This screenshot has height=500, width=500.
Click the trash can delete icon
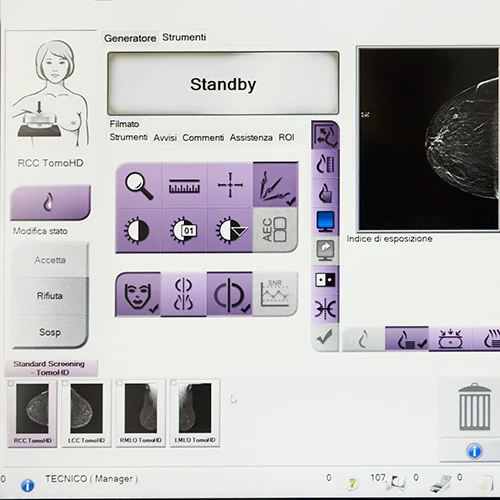coord(475,407)
